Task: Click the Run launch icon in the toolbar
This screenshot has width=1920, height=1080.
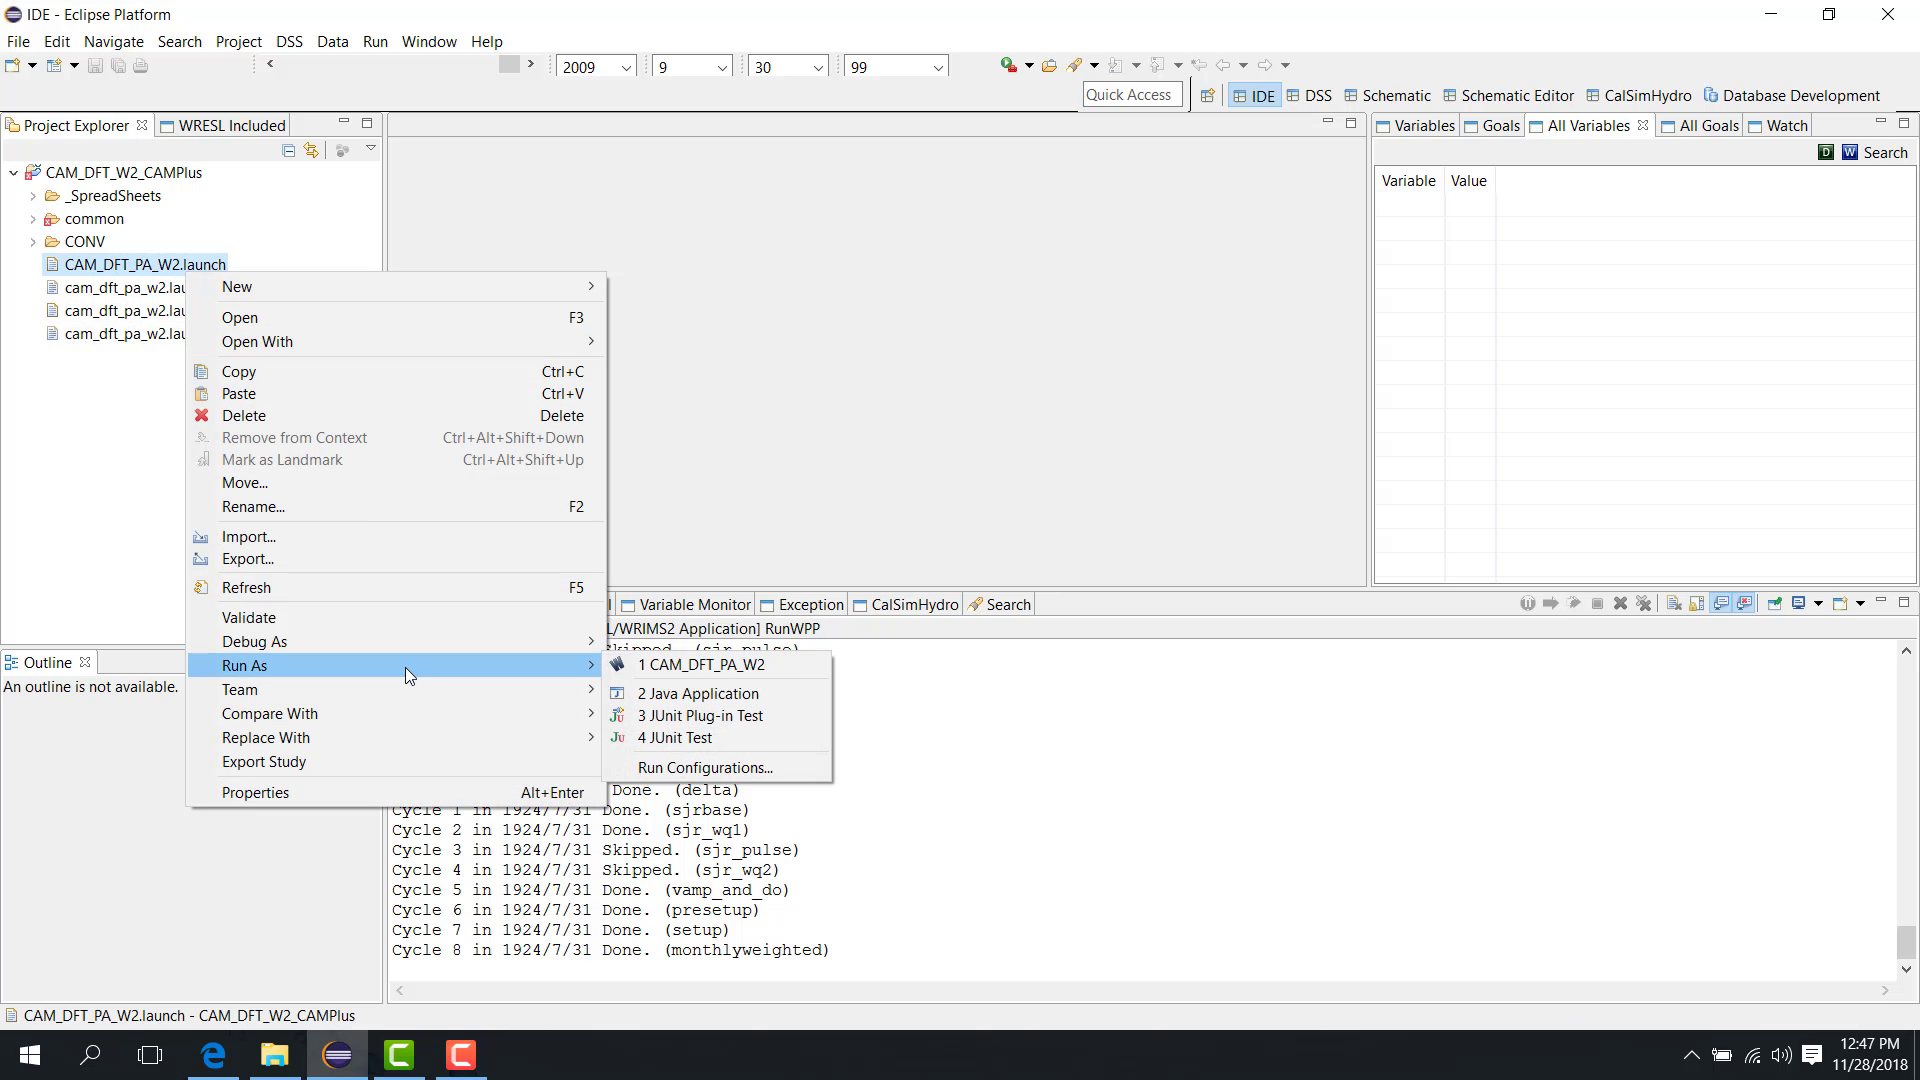Action: (x=1008, y=66)
